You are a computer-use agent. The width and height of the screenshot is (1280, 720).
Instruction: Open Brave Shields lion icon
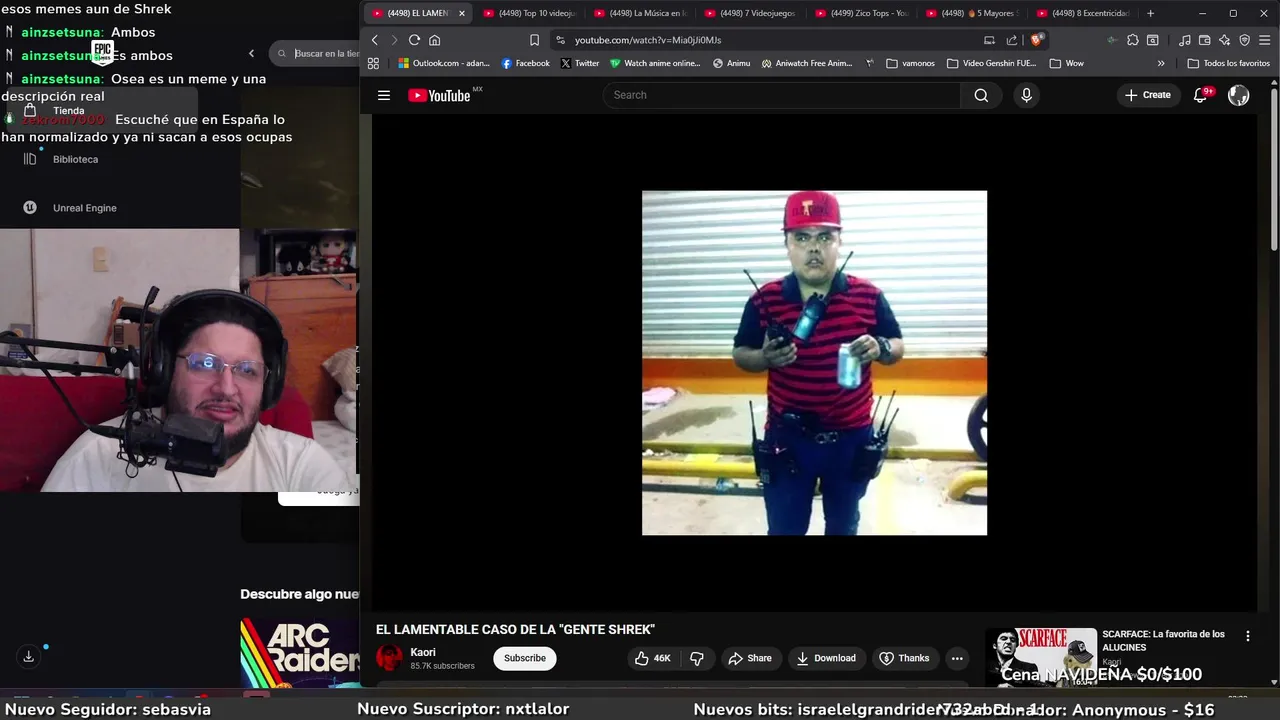pyautogui.click(x=1037, y=40)
